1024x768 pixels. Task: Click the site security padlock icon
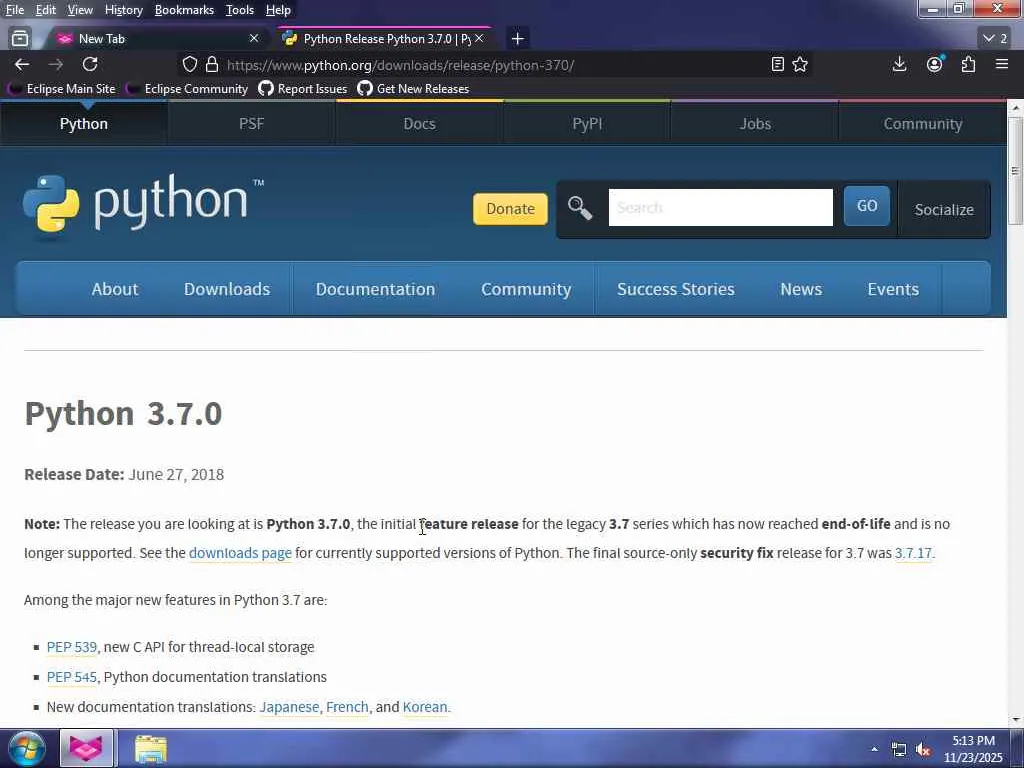pyautogui.click(x=212, y=64)
